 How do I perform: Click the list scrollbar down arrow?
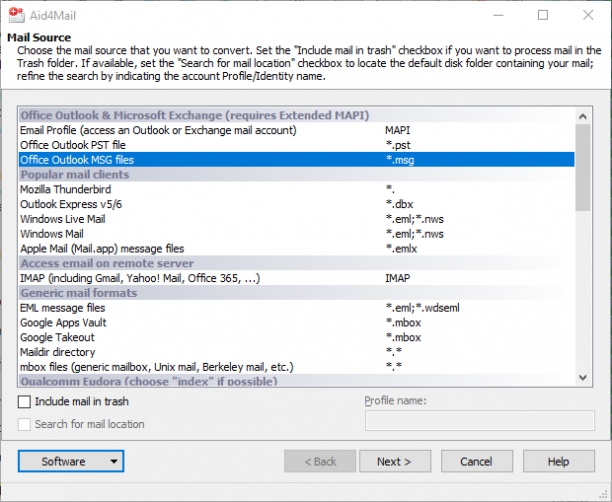(583, 377)
